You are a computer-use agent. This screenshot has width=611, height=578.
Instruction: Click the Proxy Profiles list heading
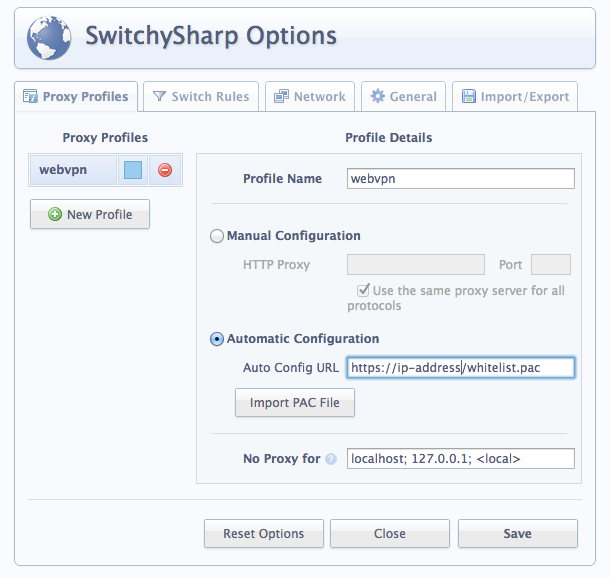click(105, 138)
